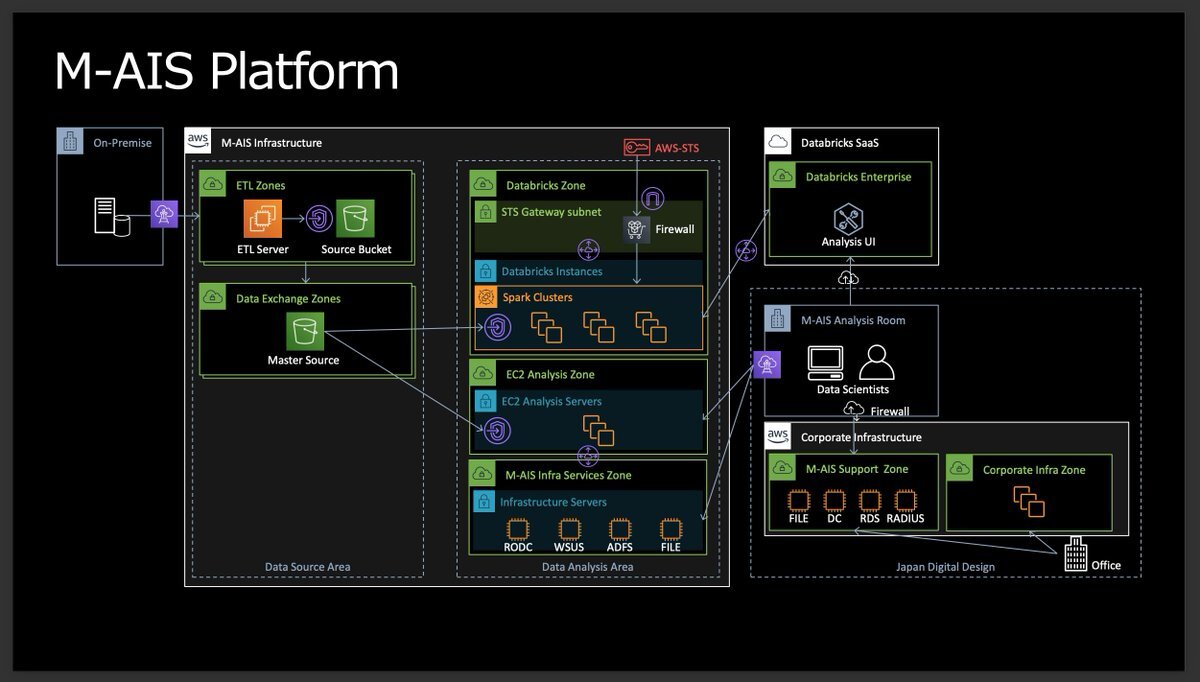Click the orange ETL Server icon
The height and width of the screenshot is (682, 1200).
pyautogui.click(x=263, y=218)
